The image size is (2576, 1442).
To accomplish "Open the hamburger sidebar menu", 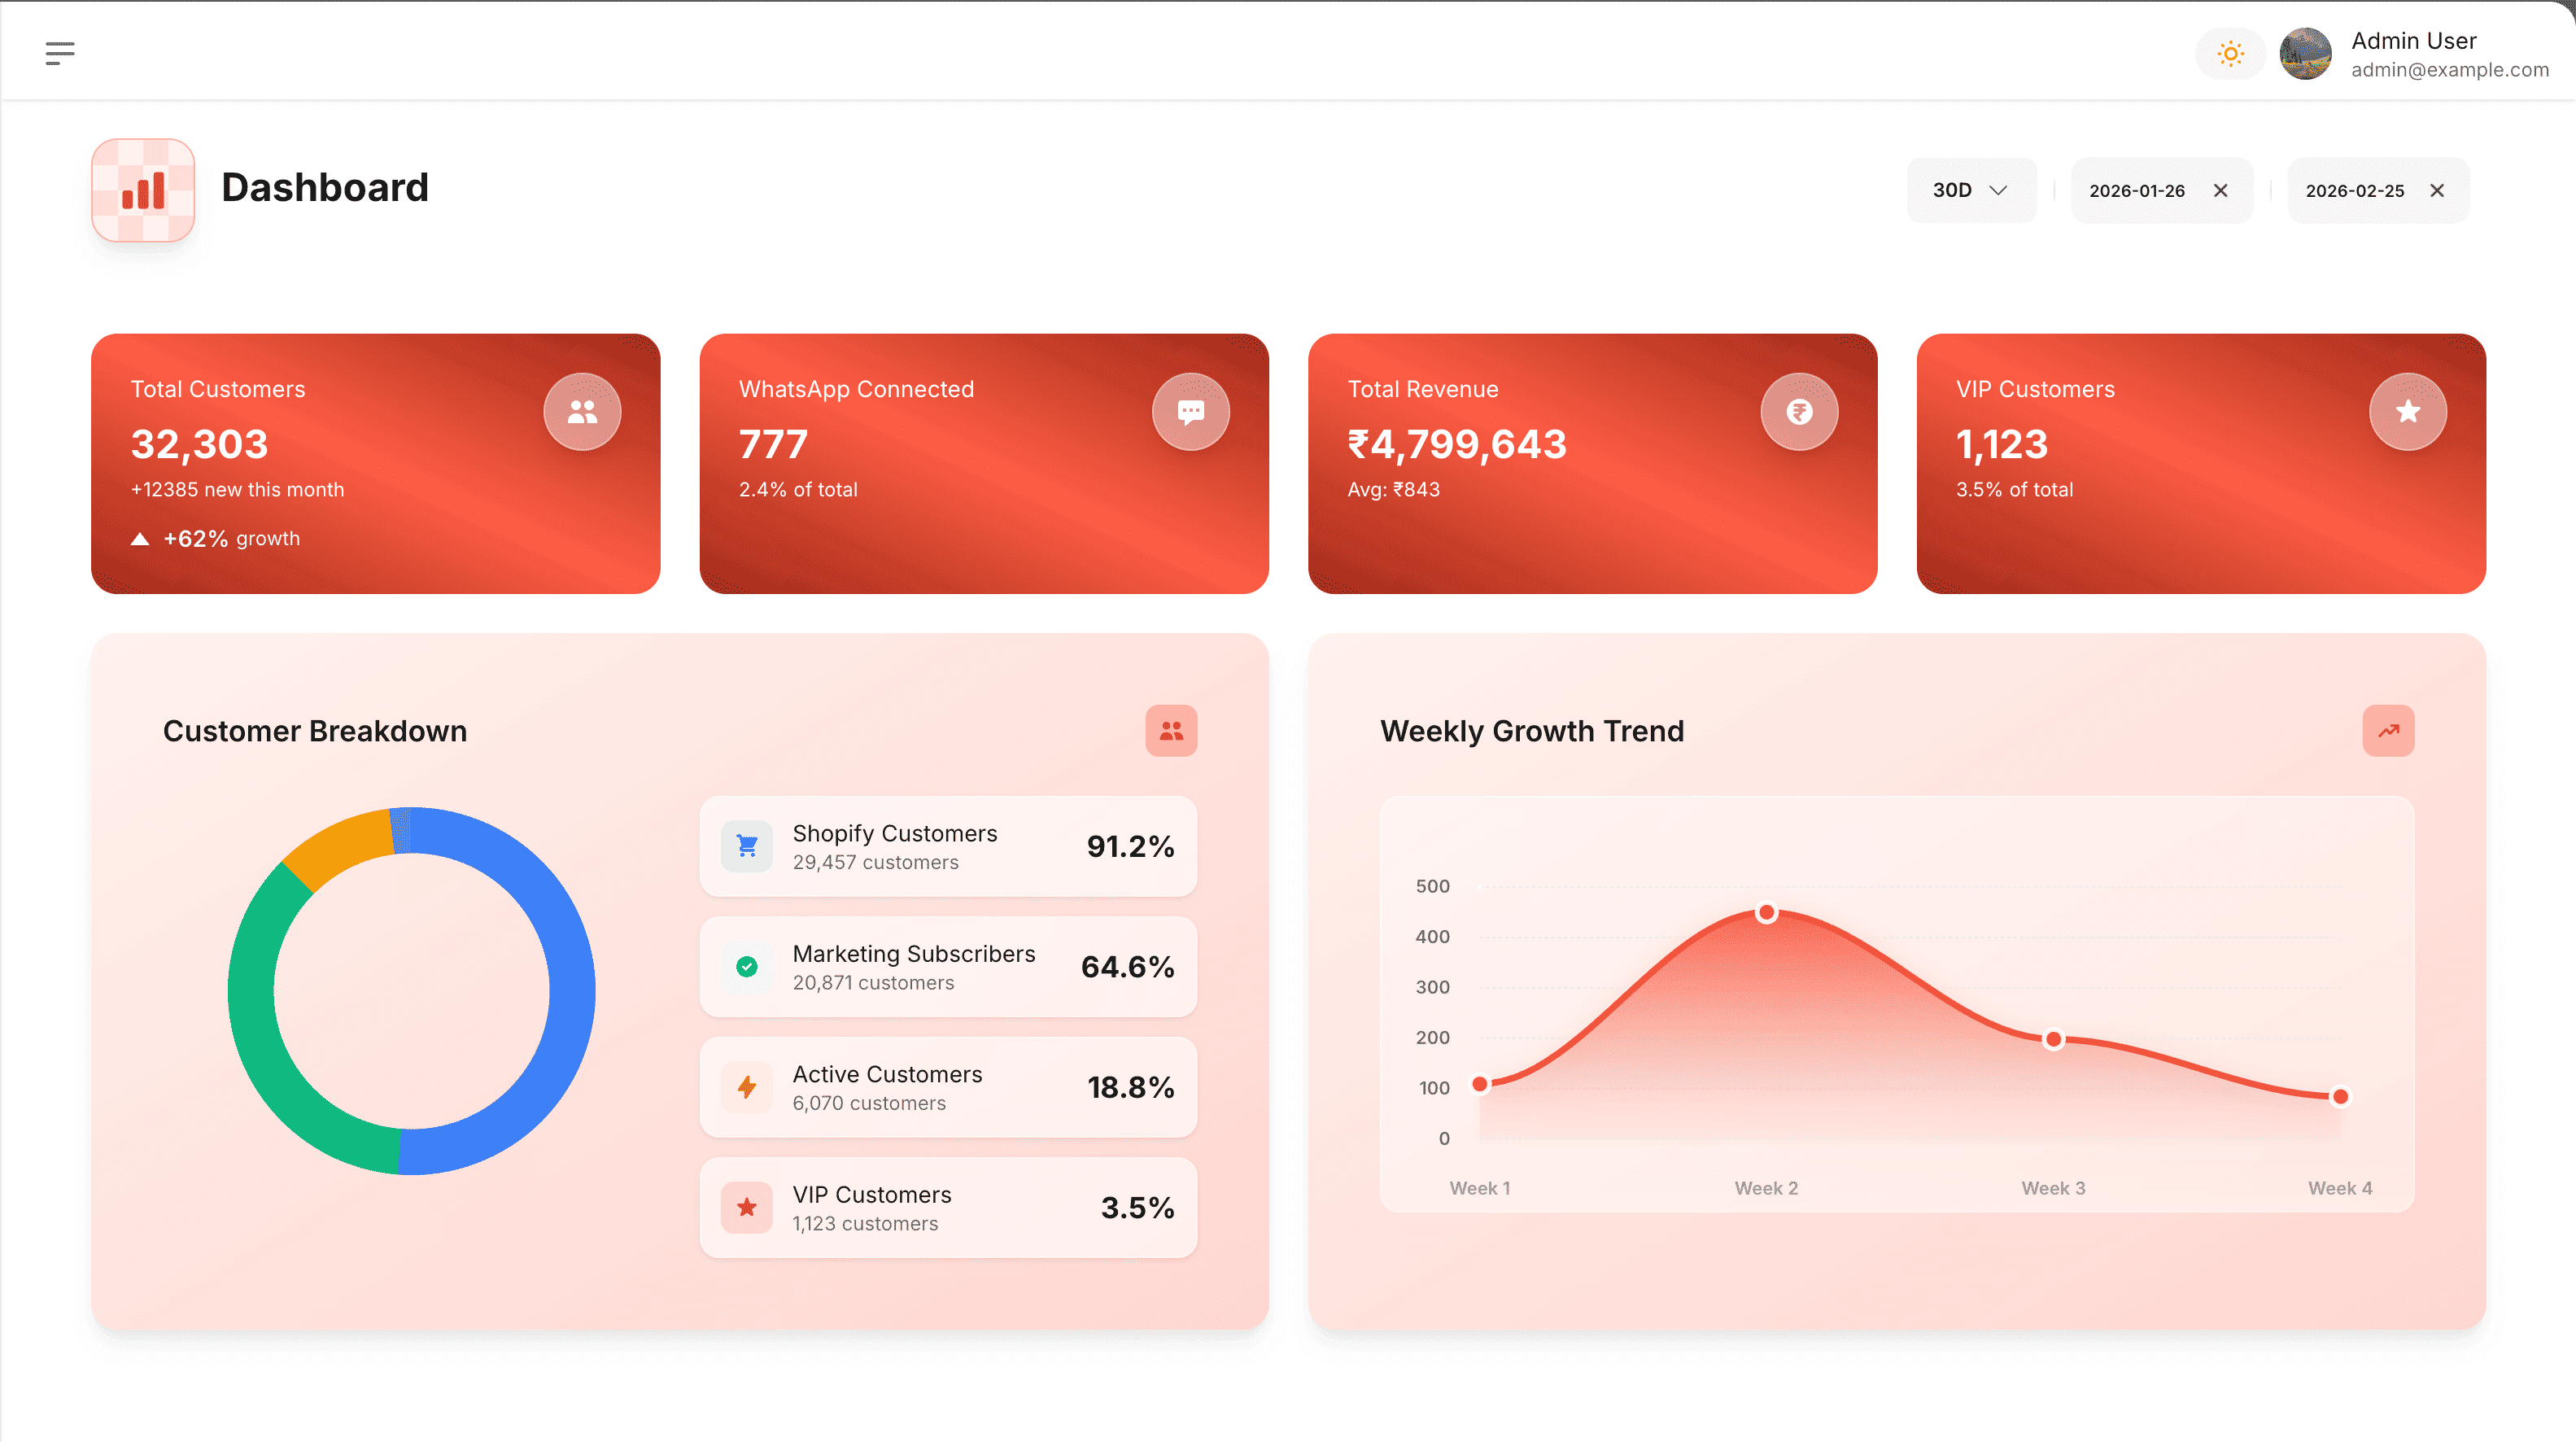I will 60,53.
